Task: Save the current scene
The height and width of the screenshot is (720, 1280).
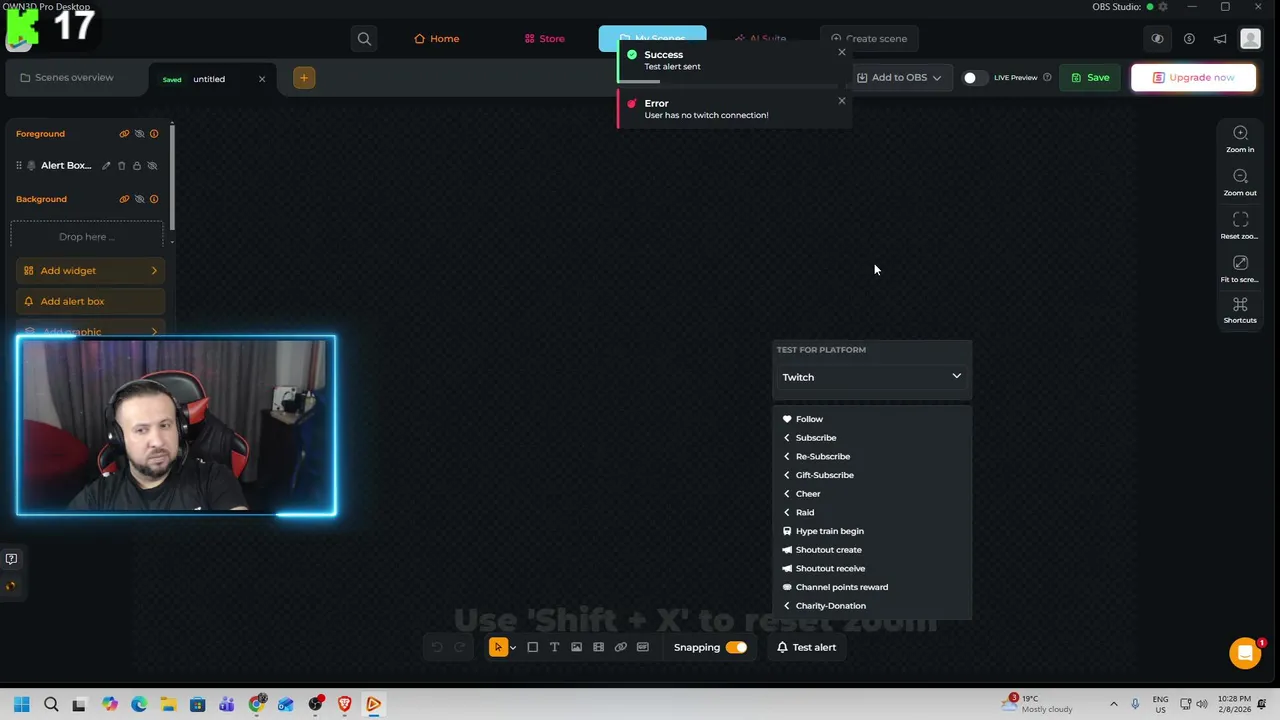Action: [1090, 77]
